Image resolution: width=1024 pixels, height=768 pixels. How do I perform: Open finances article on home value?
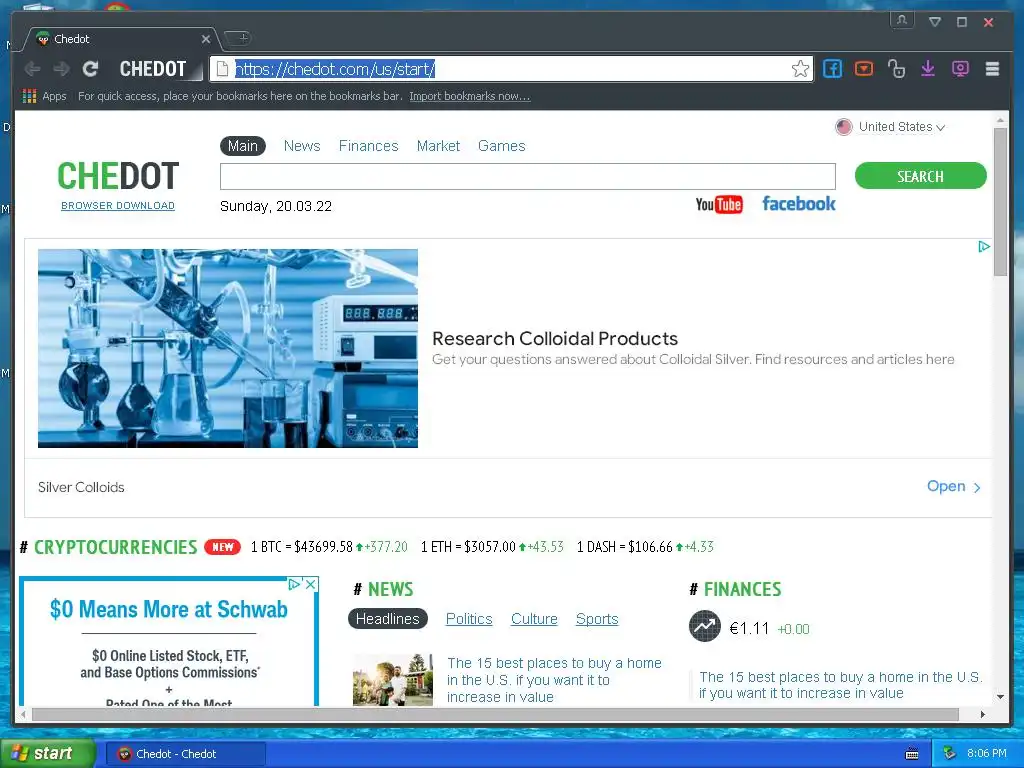[840, 685]
